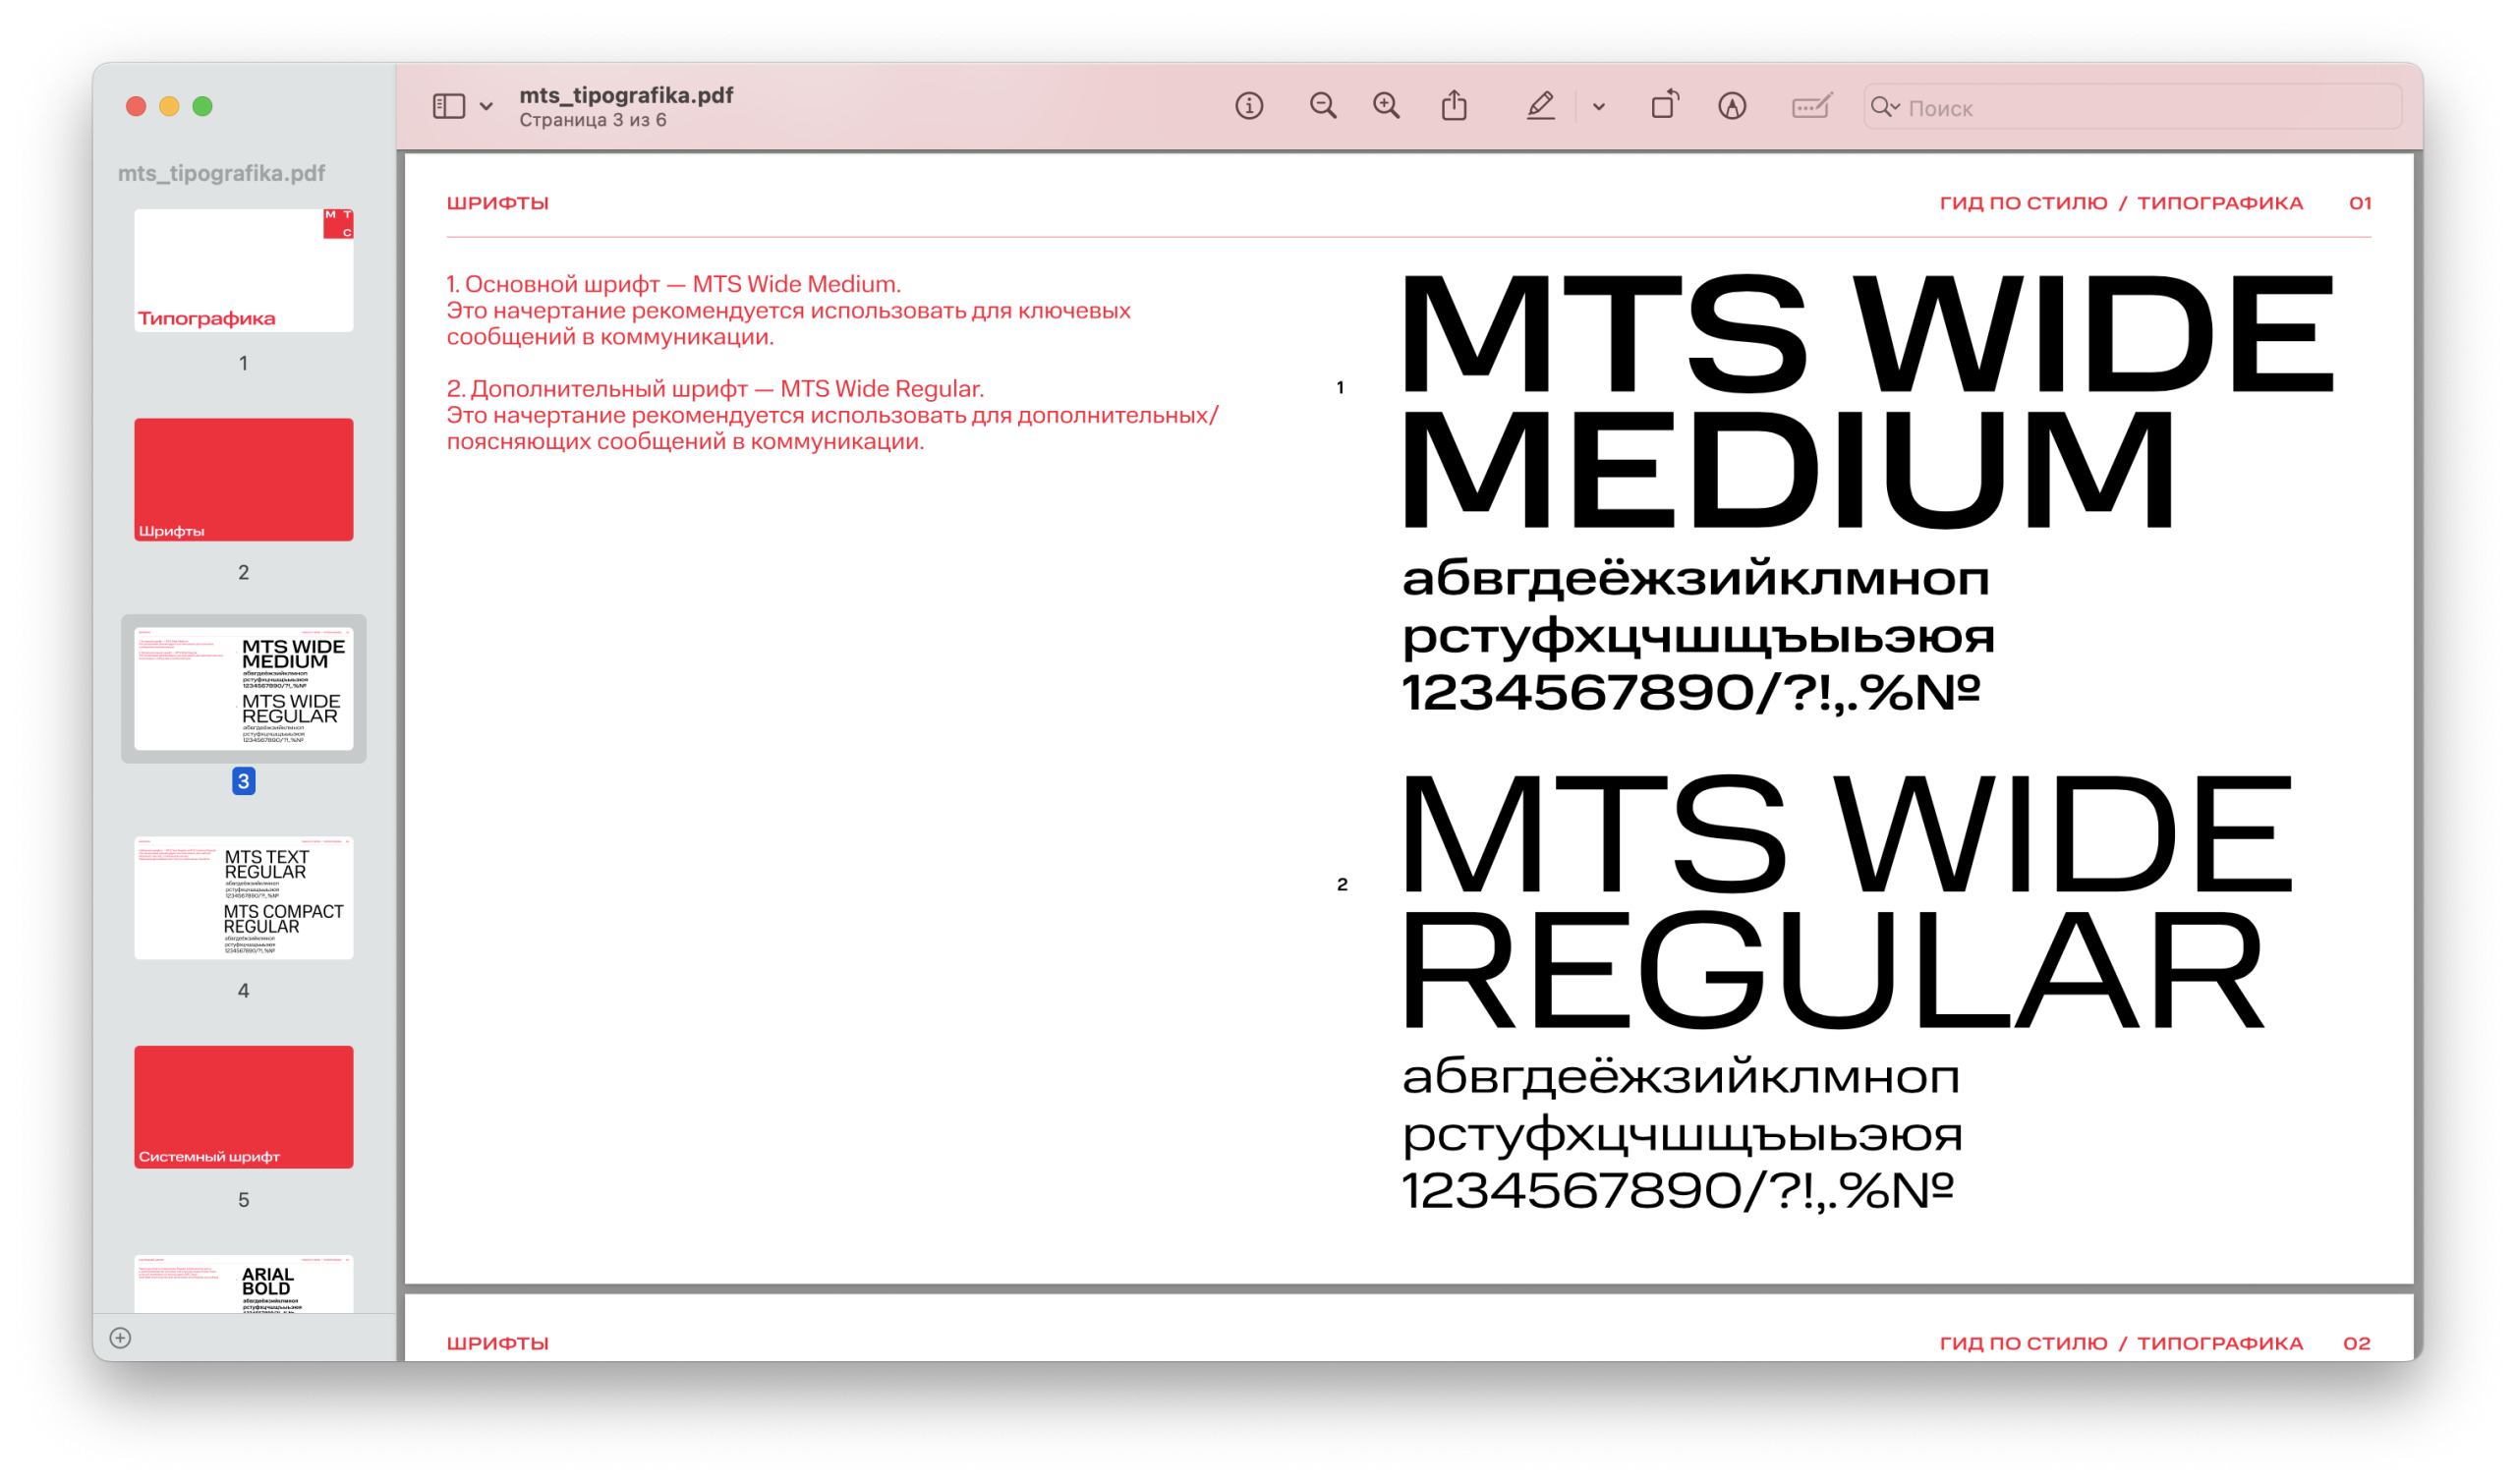This screenshot has height=1484, width=2516.
Task: Click the ШРИФТЫ header on page 01
Action: 497,203
